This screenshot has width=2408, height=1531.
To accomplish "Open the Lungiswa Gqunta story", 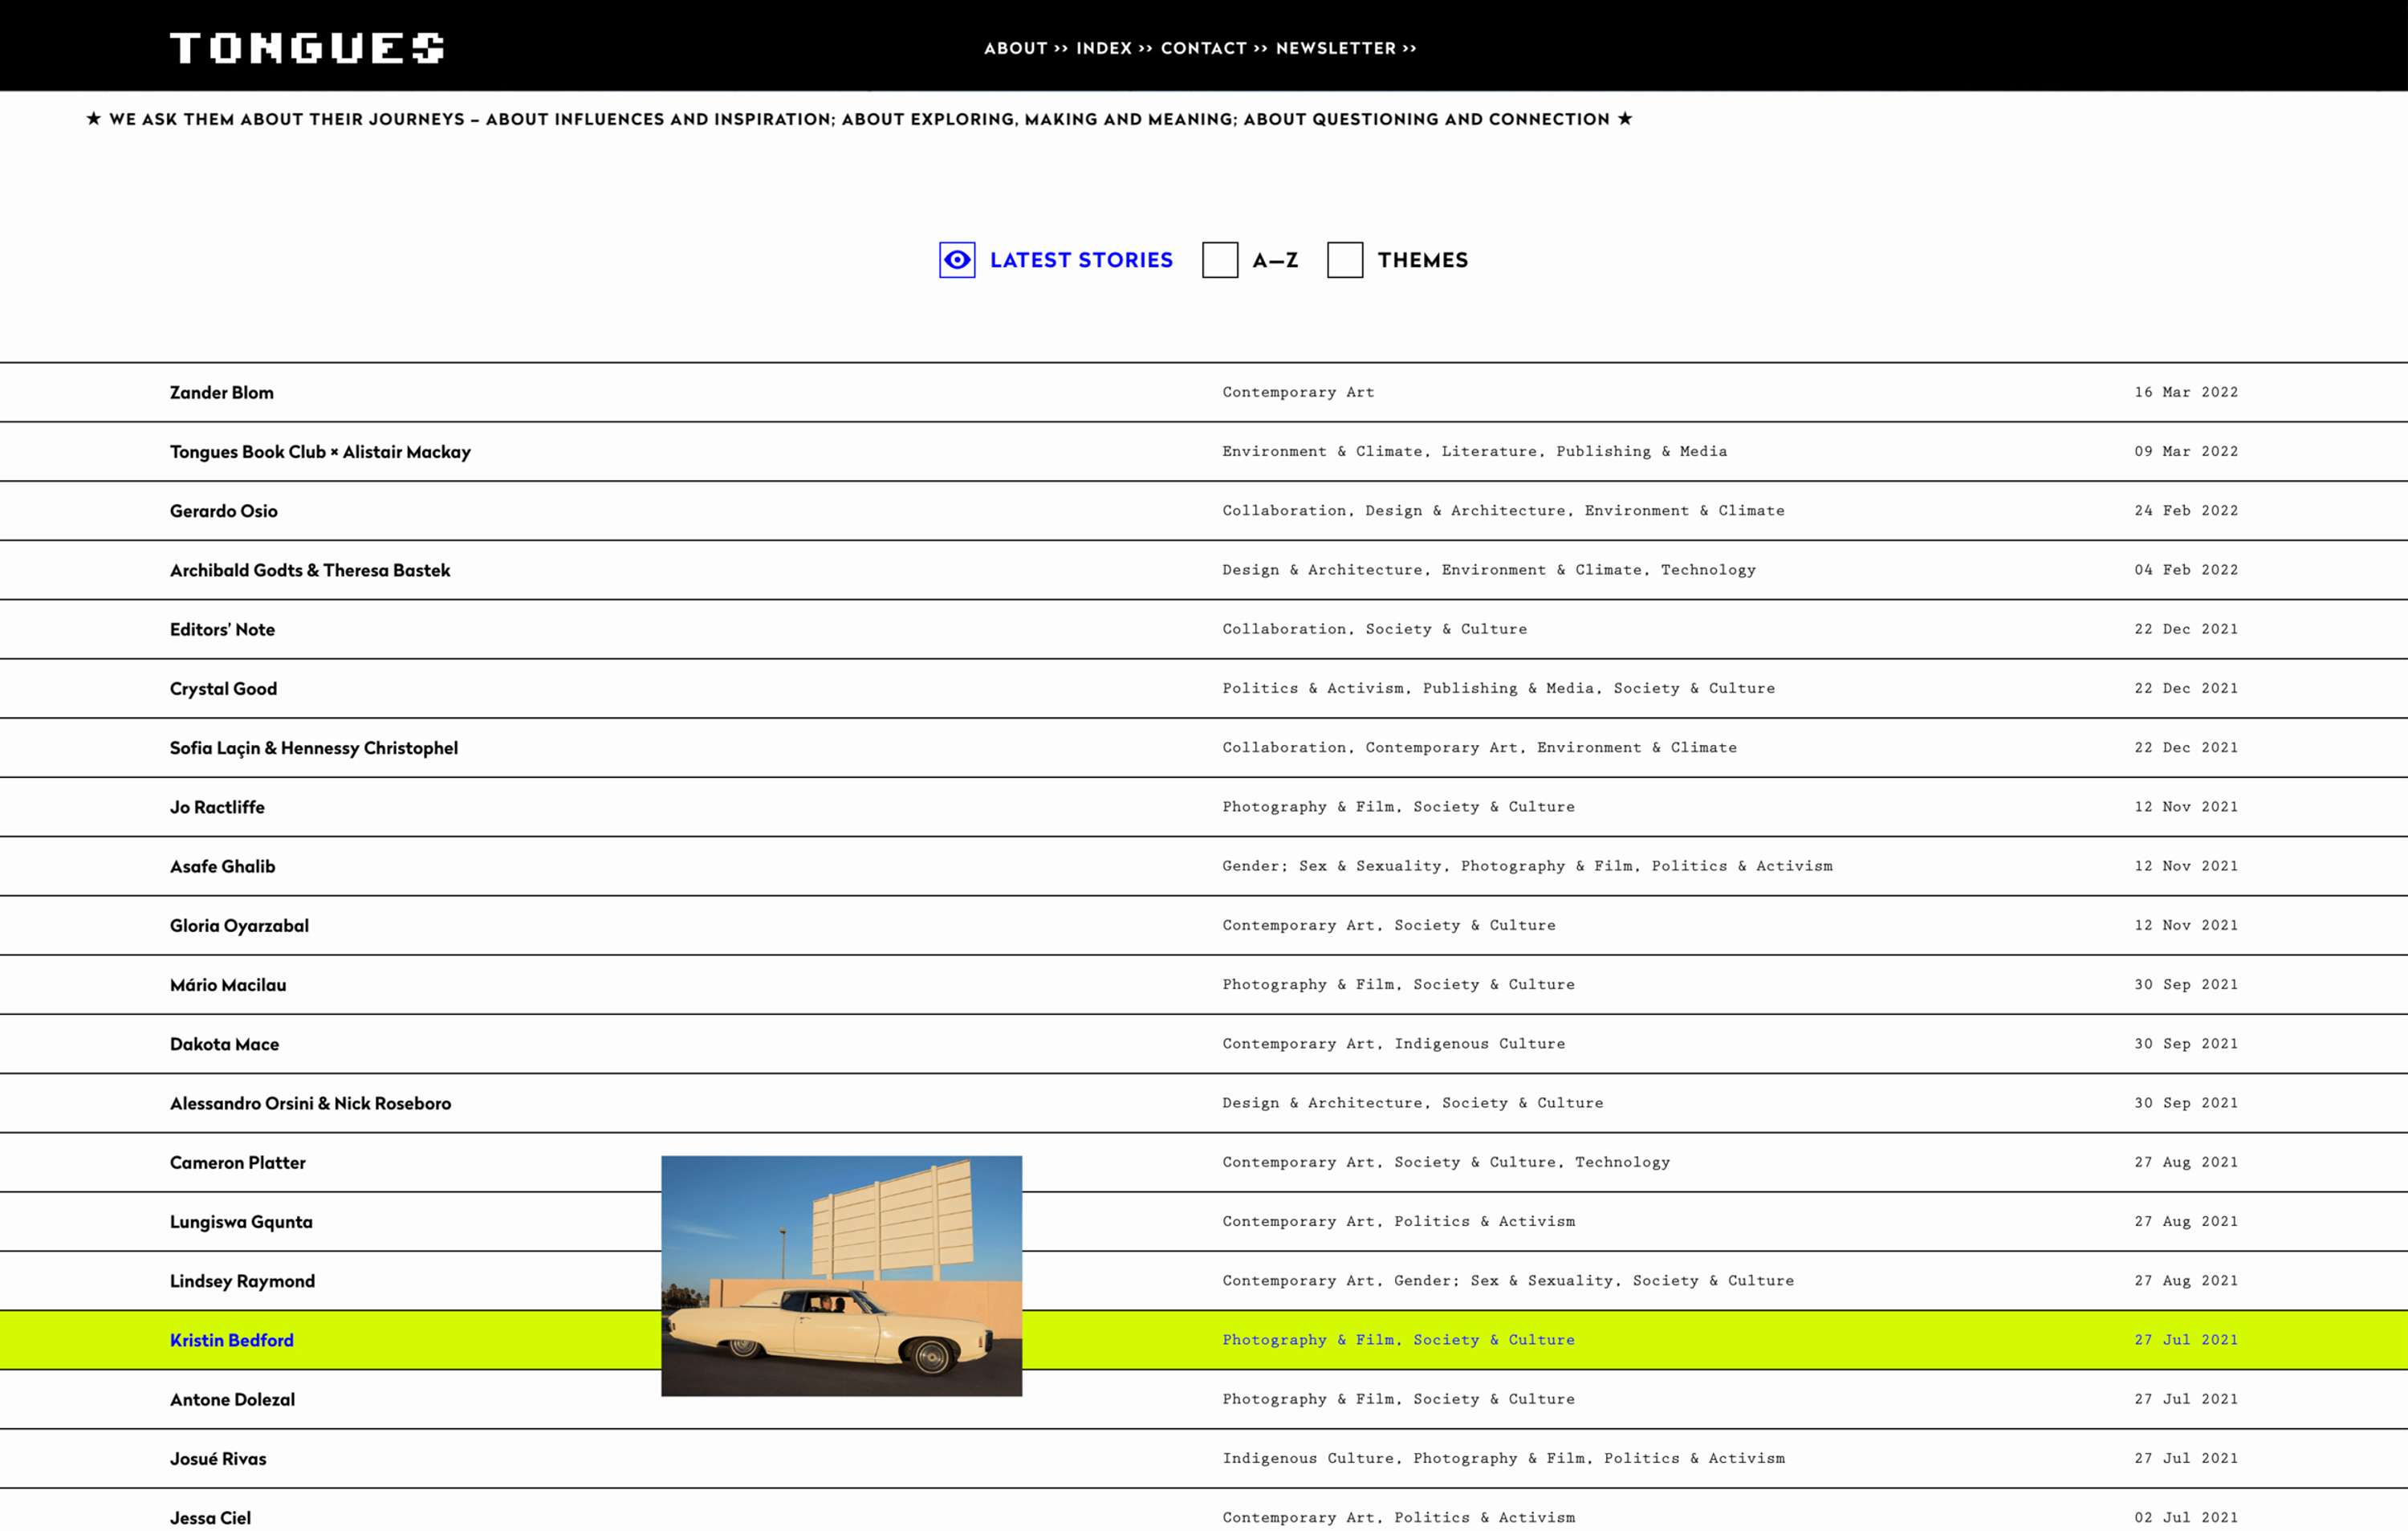I will [x=241, y=1222].
